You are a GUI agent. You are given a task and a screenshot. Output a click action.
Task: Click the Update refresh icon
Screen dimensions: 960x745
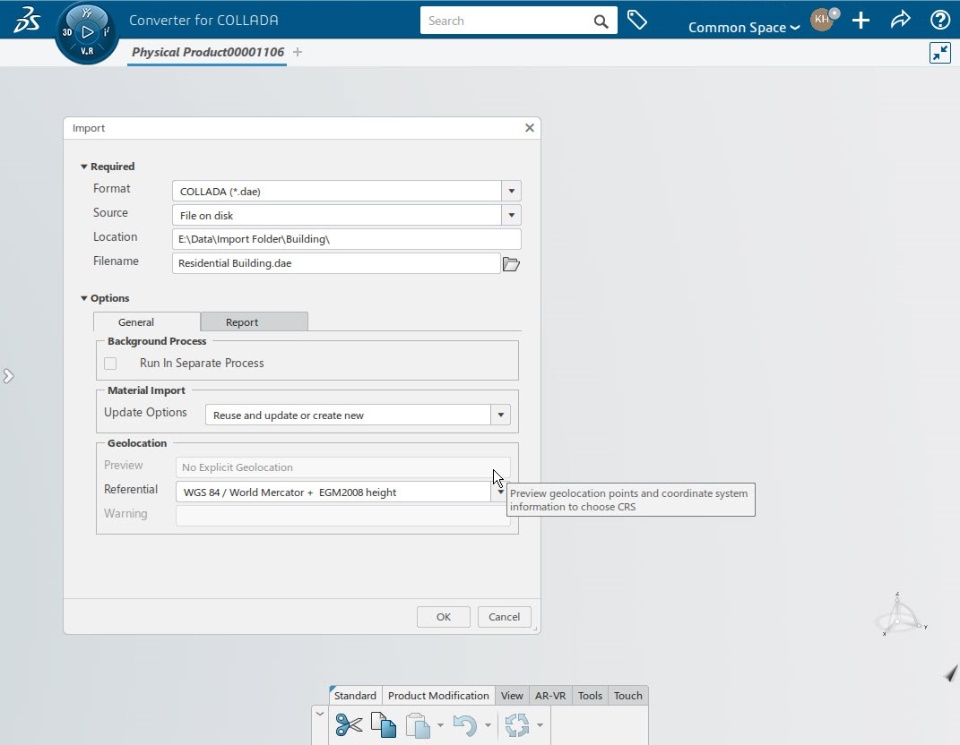tap(517, 725)
